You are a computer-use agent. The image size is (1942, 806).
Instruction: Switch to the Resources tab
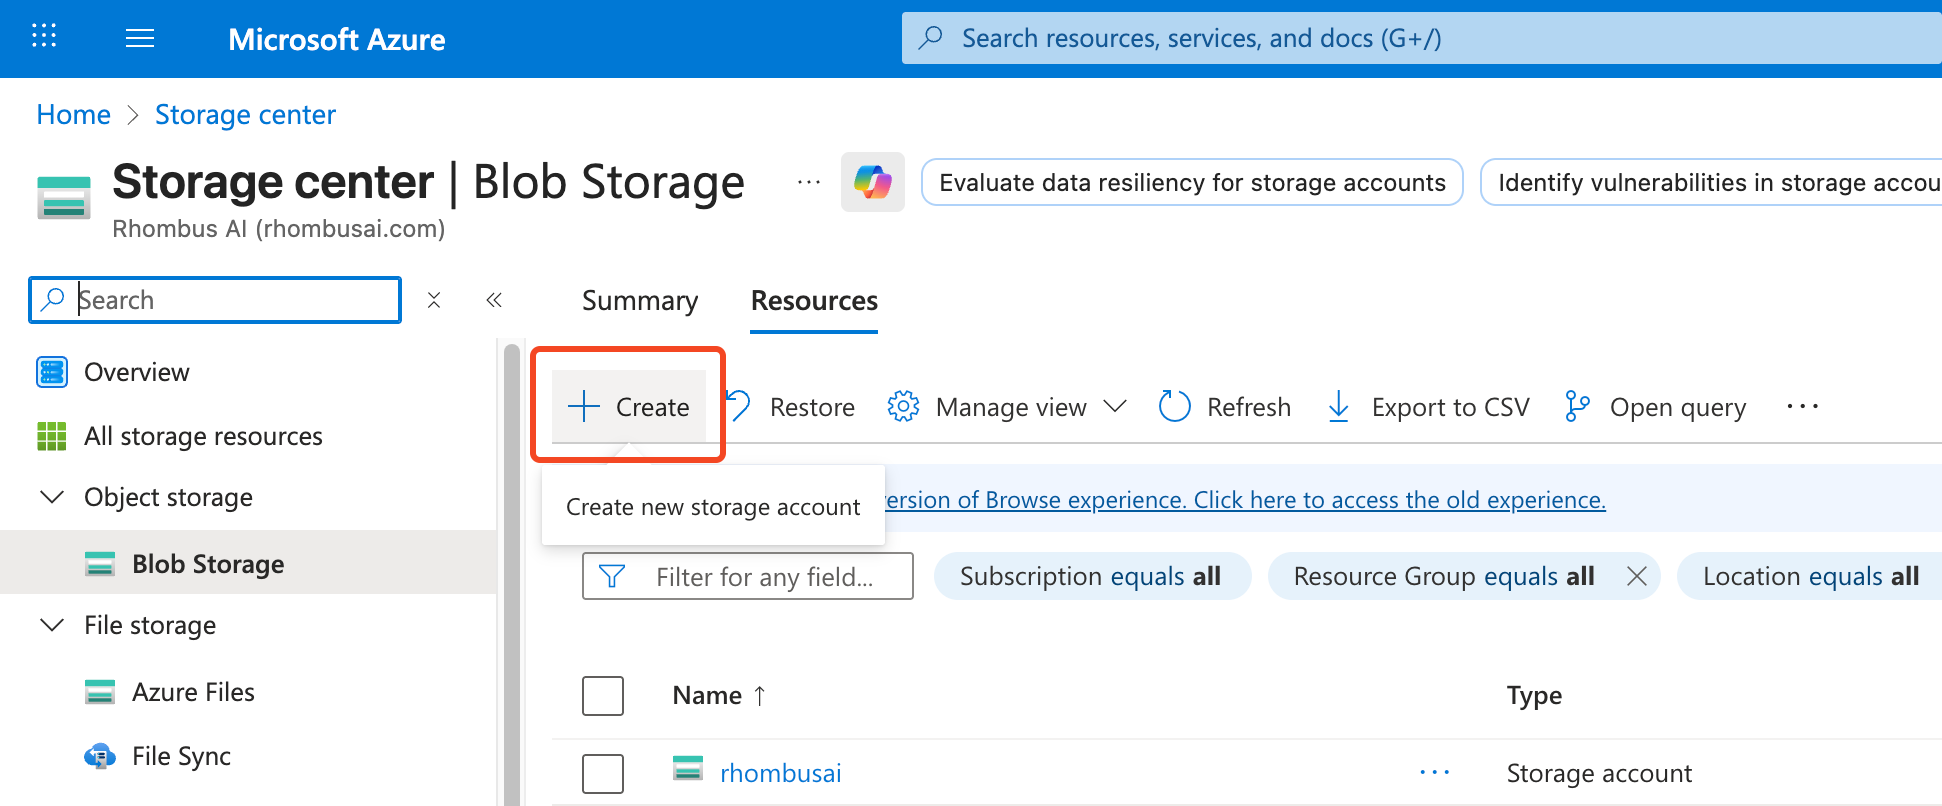pos(814,301)
